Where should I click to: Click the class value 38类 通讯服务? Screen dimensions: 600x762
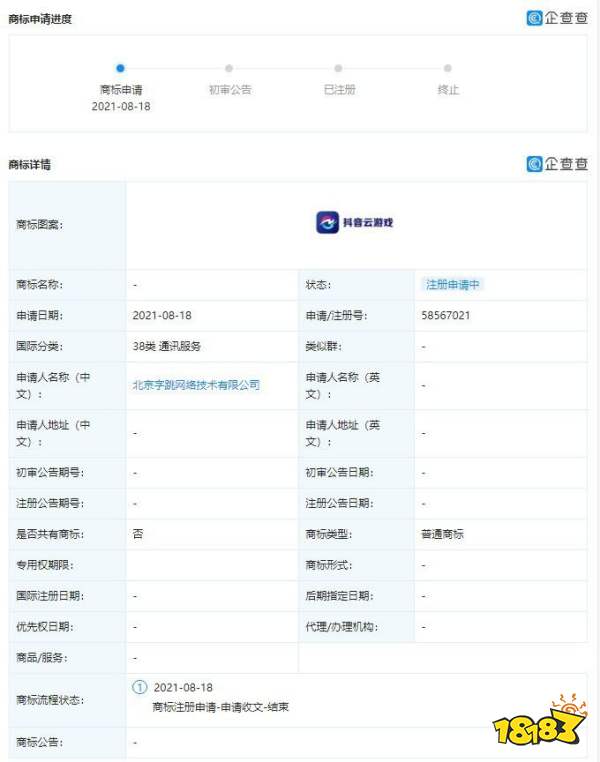(x=167, y=346)
